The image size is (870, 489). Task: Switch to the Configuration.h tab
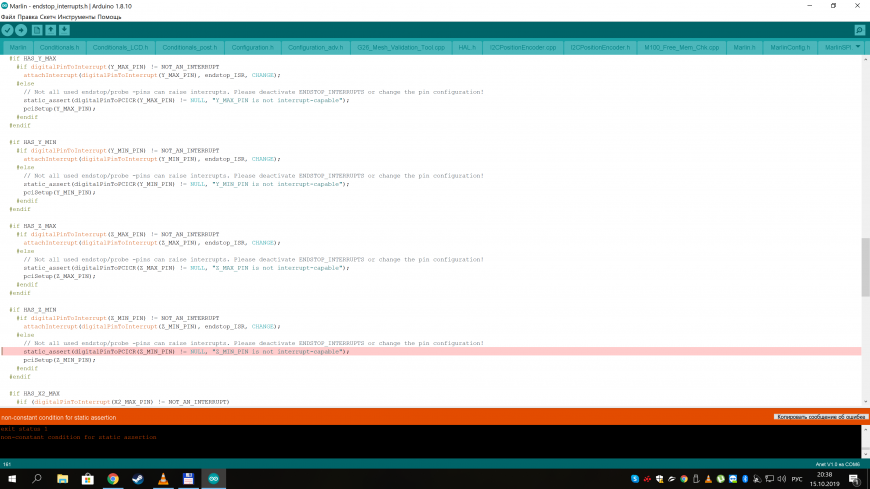(252, 48)
